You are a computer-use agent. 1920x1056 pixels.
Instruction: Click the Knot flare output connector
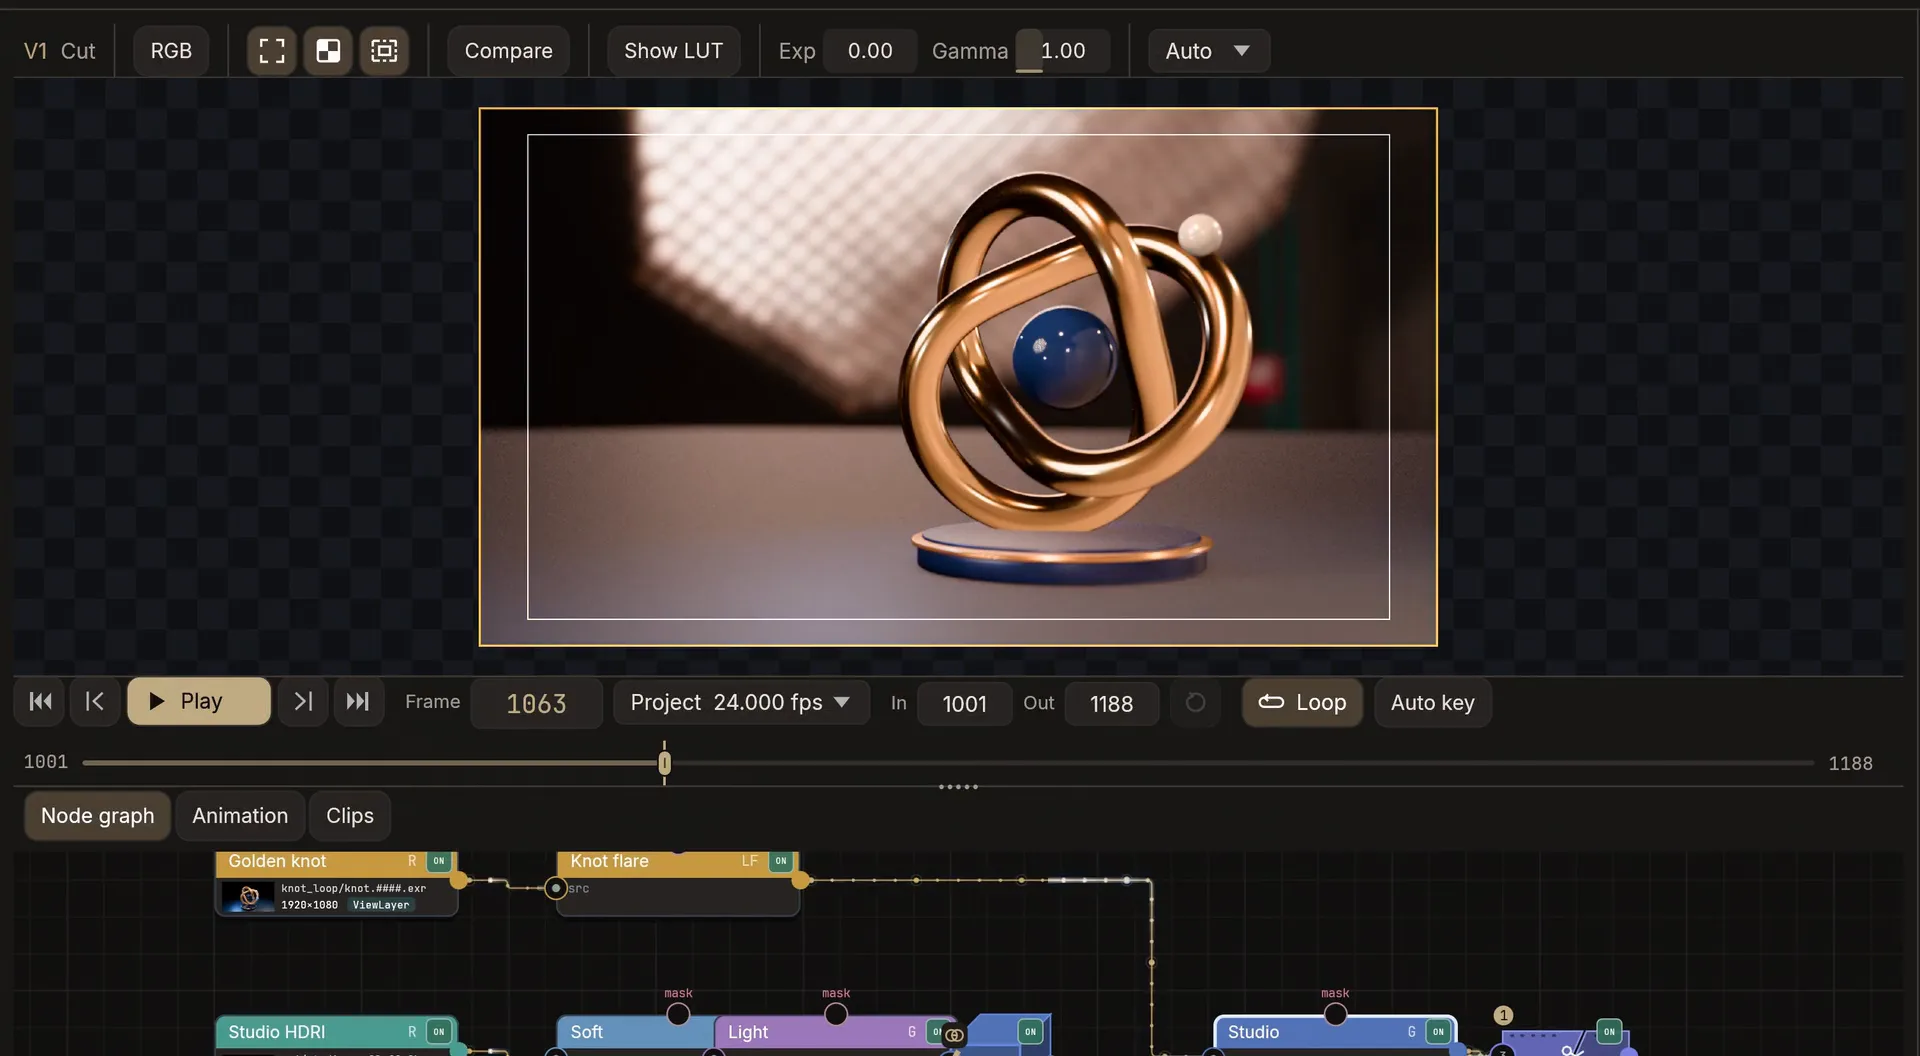(x=801, y=880)
